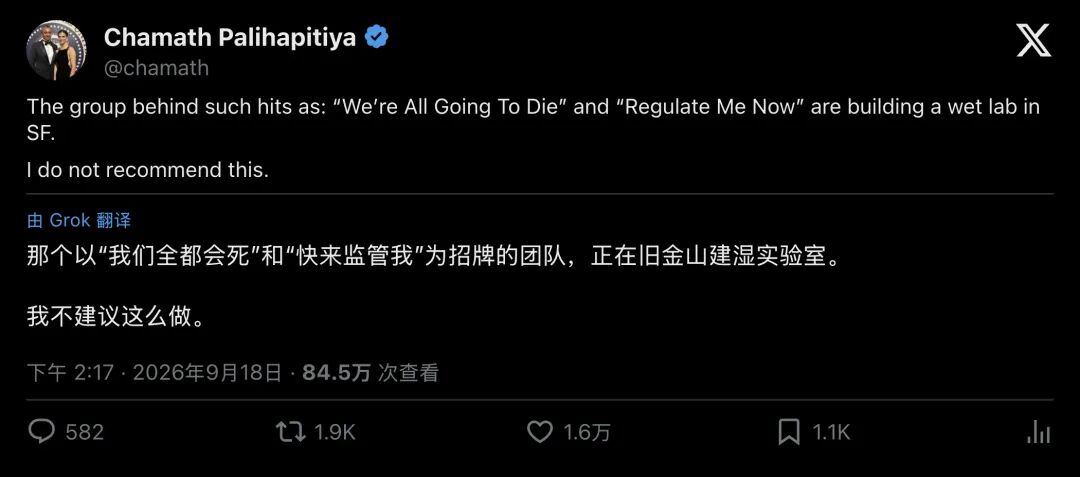Viewport: 1080px width, 477px height.
Task: Open the 582 replies count
Action: point(85,432)
